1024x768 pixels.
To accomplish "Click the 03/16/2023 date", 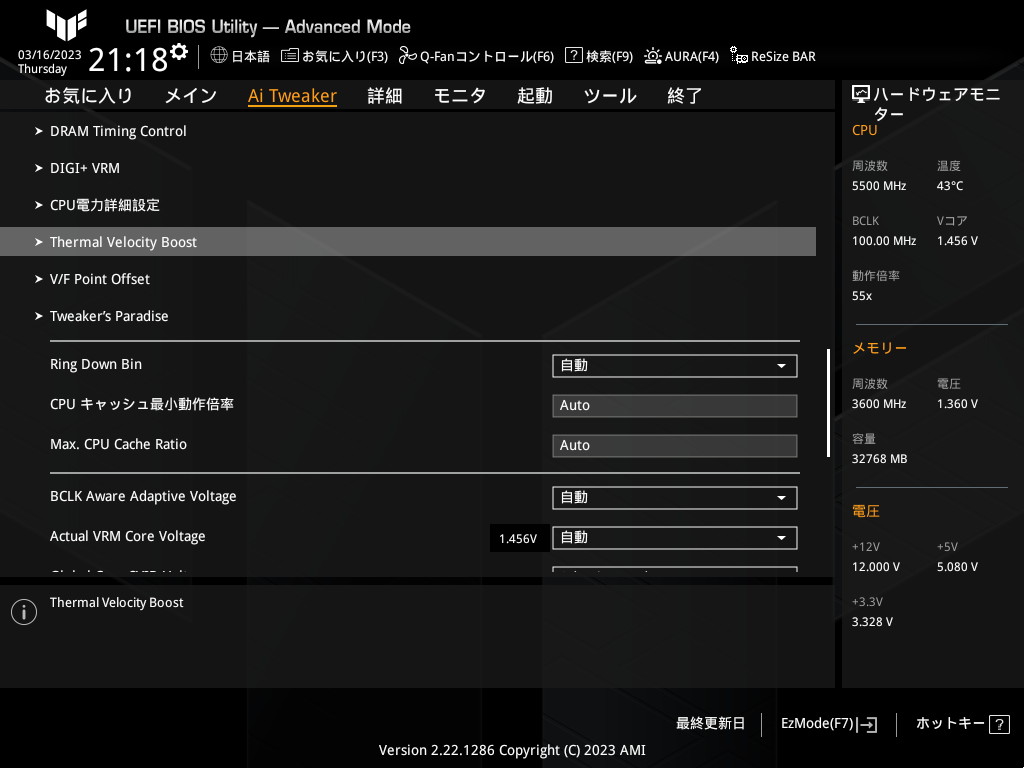I will click(x=50, y=55).
